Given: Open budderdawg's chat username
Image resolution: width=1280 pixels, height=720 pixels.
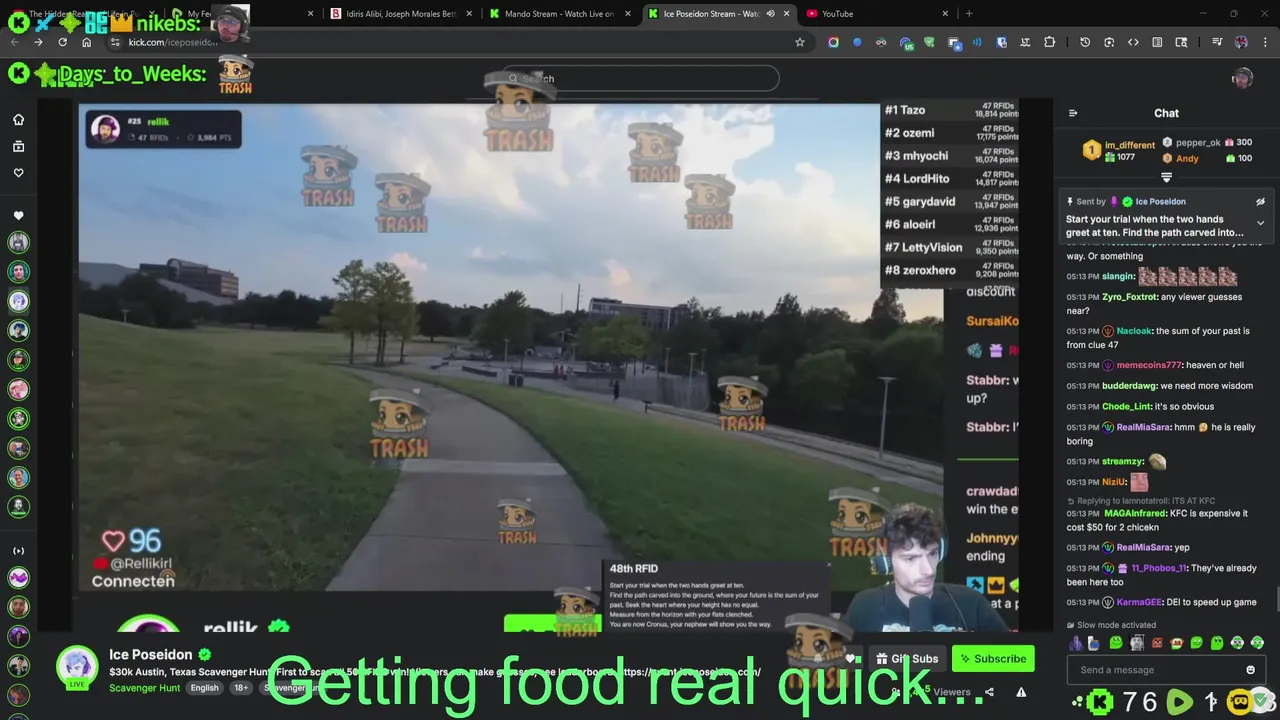Looking at the screenshot, I should [x=1128, y=386].
